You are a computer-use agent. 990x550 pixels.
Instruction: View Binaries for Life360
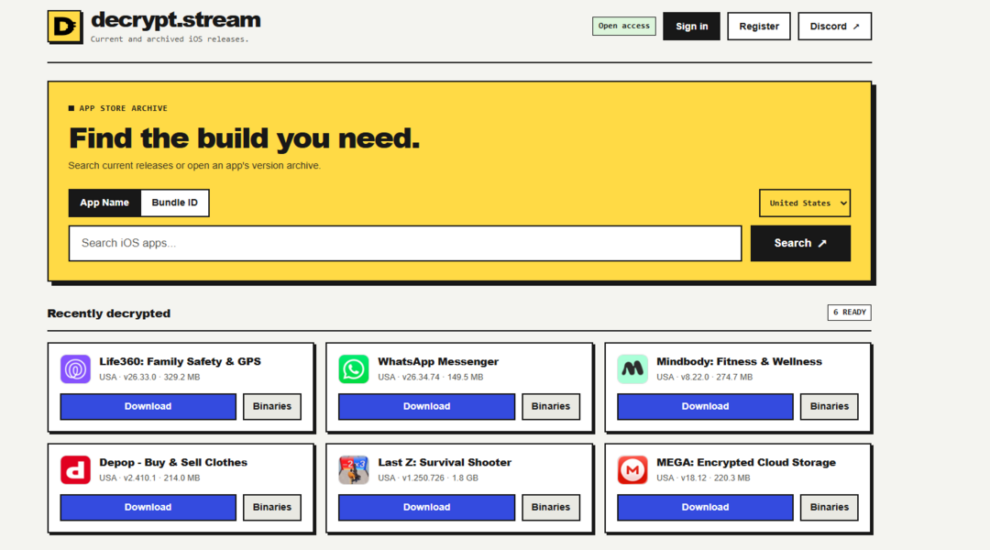(272, 407)
